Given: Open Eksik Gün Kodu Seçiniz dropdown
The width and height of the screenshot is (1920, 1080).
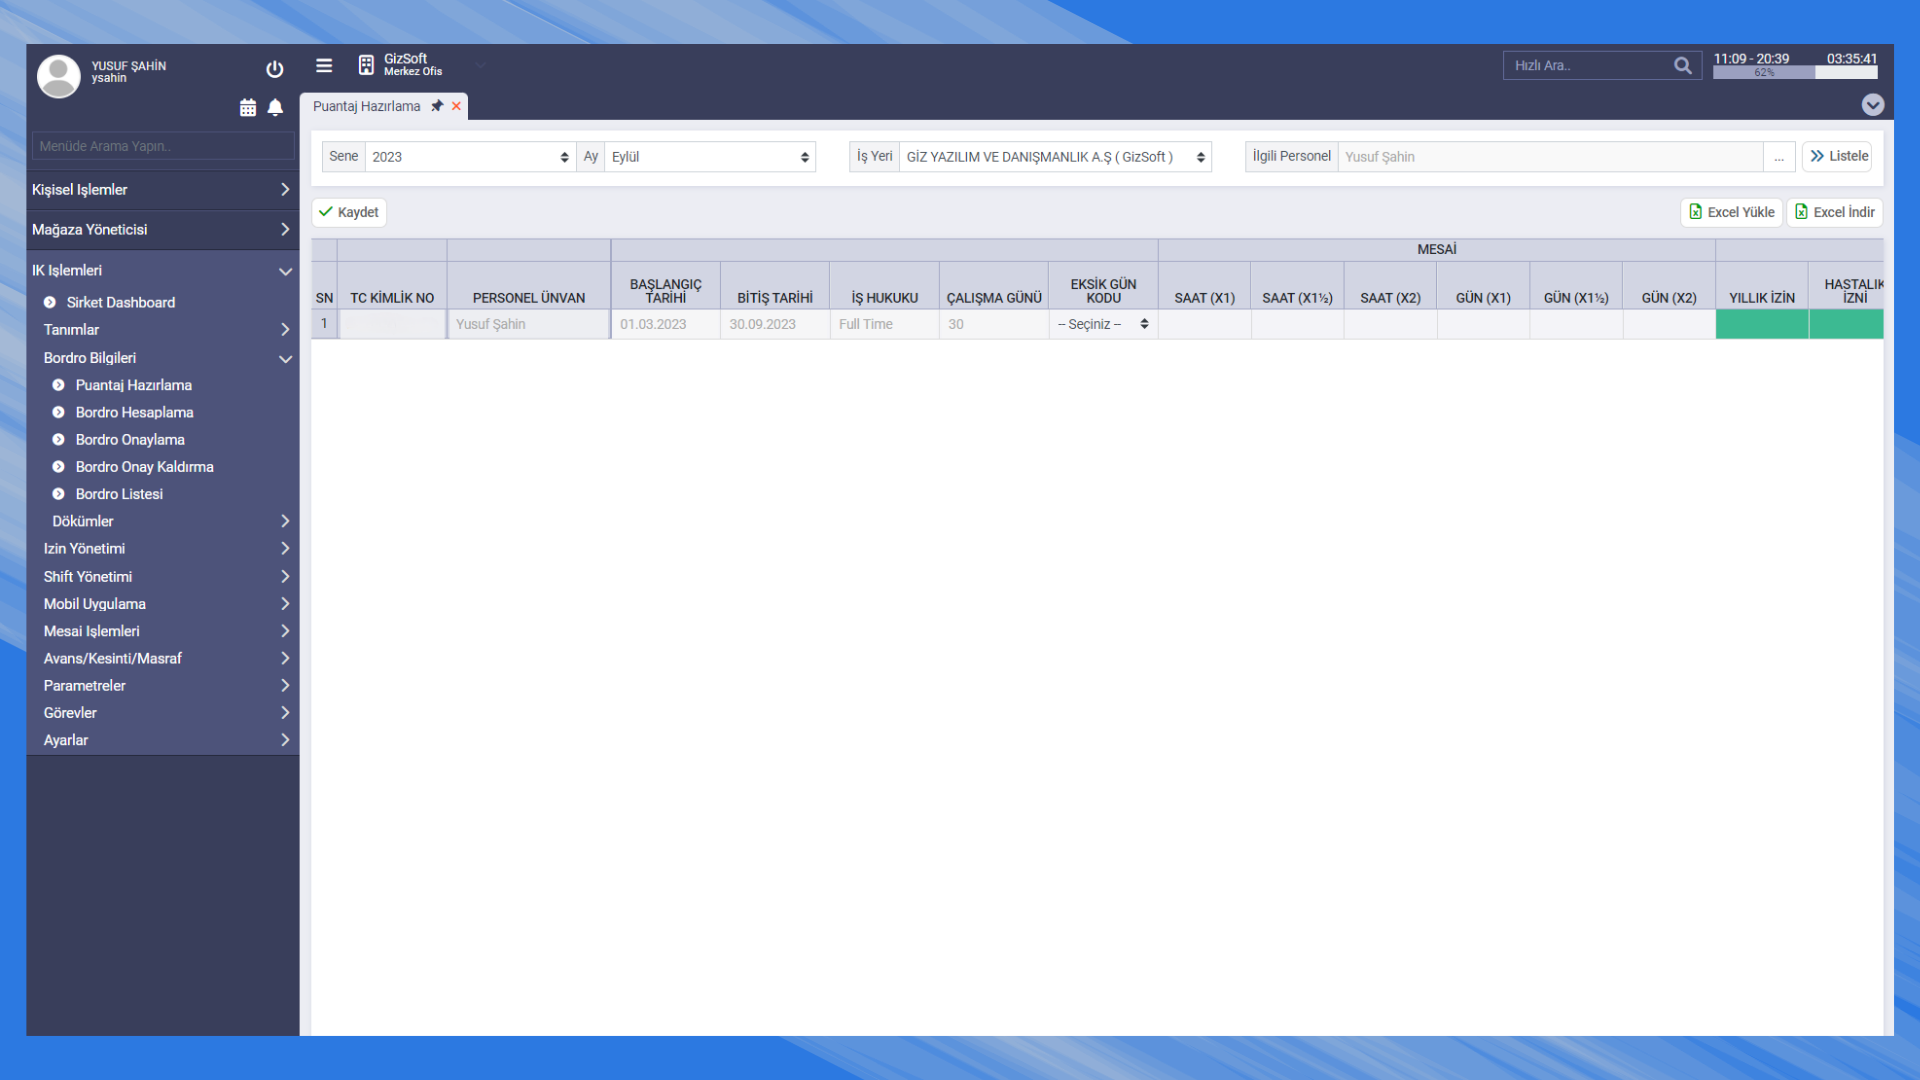Looking at the screenshot, I should tap(1103, 324).
